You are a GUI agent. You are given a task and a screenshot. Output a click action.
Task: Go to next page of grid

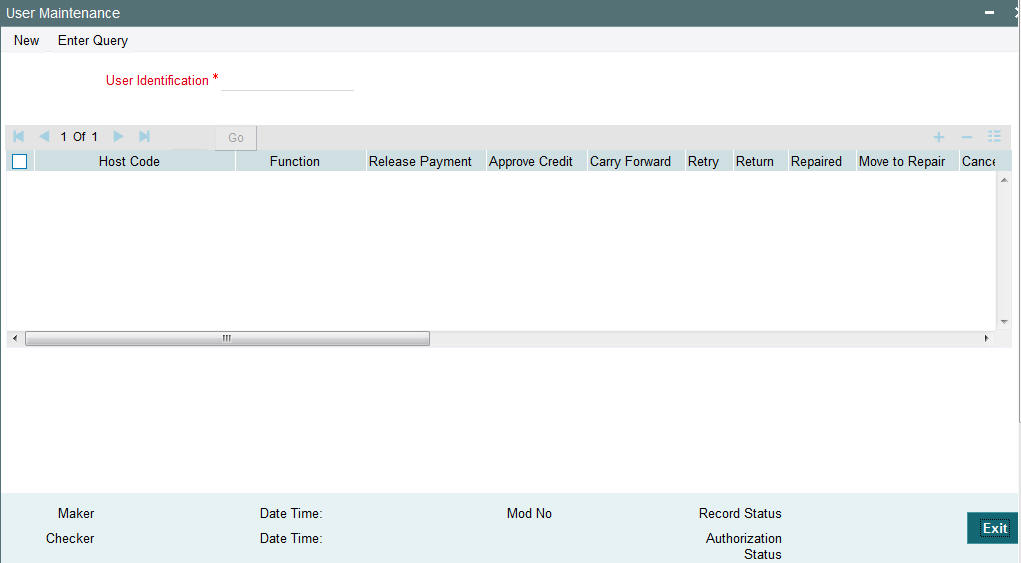(118, 137)
